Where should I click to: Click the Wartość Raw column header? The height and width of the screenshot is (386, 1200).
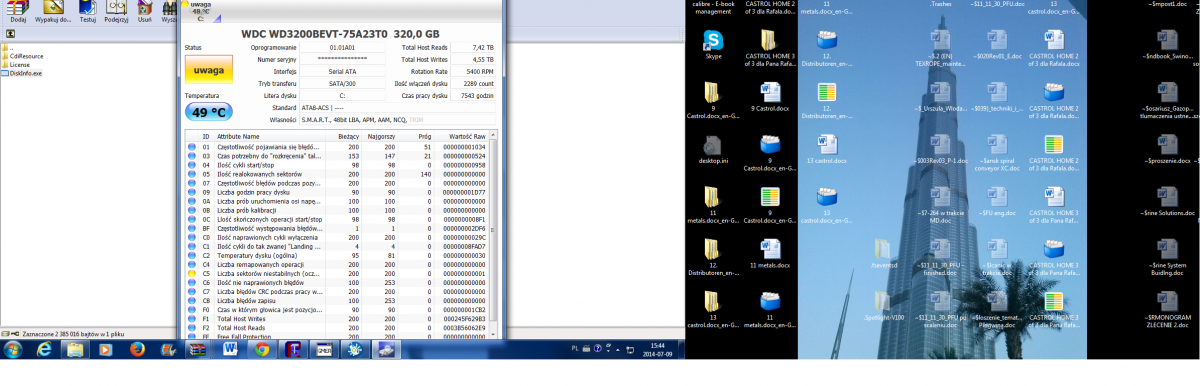466,136
